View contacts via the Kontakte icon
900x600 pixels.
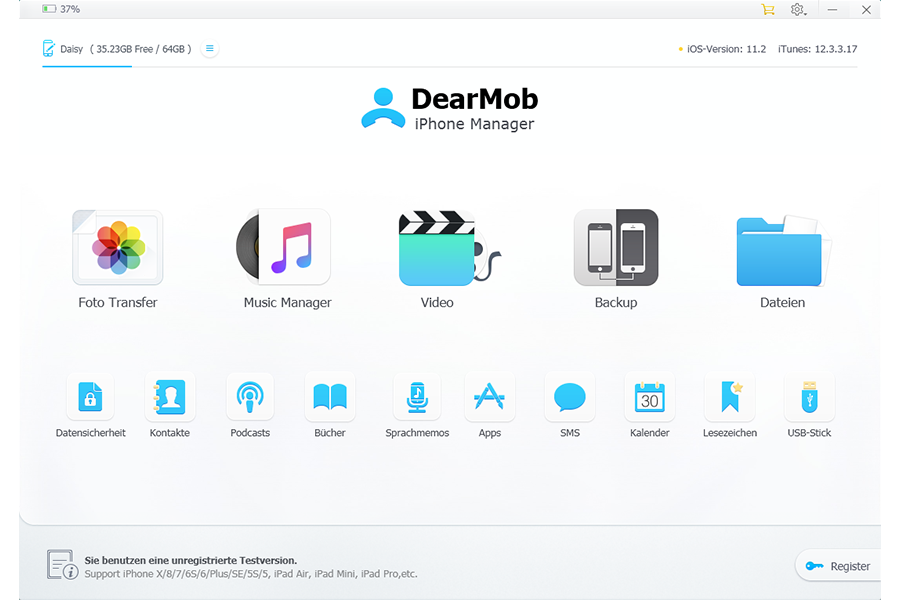coord(170,395)
